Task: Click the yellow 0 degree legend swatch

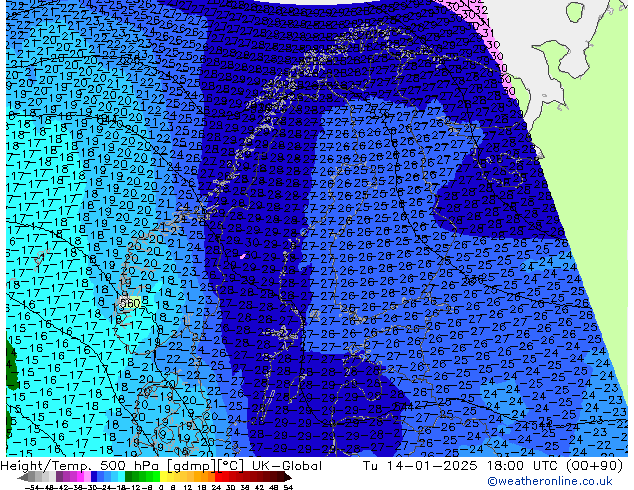Action: click(x=164, y=477)
